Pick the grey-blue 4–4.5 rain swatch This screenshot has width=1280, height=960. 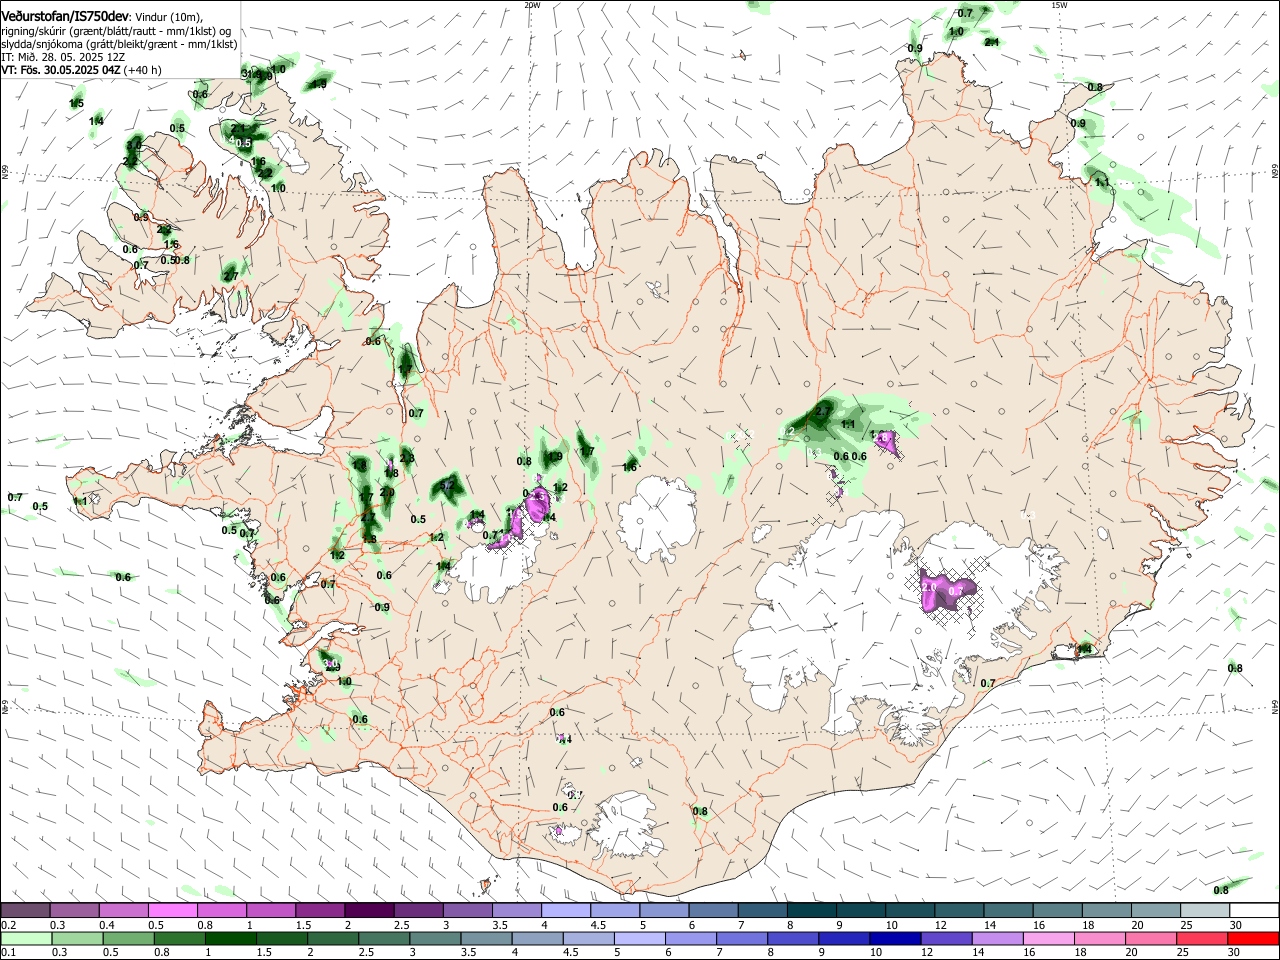(x=538, y=938)
